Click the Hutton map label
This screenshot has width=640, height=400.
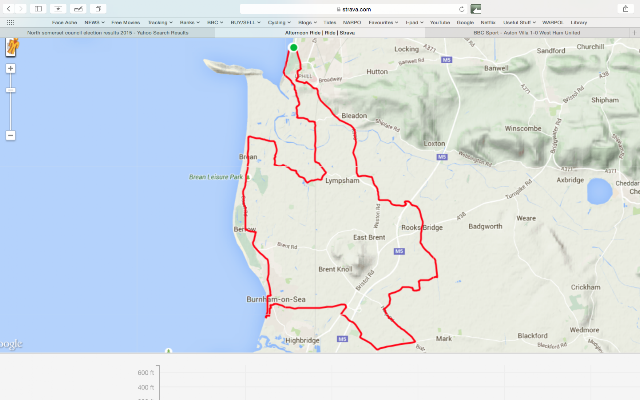pyautogui.click(x=377, y=71)
